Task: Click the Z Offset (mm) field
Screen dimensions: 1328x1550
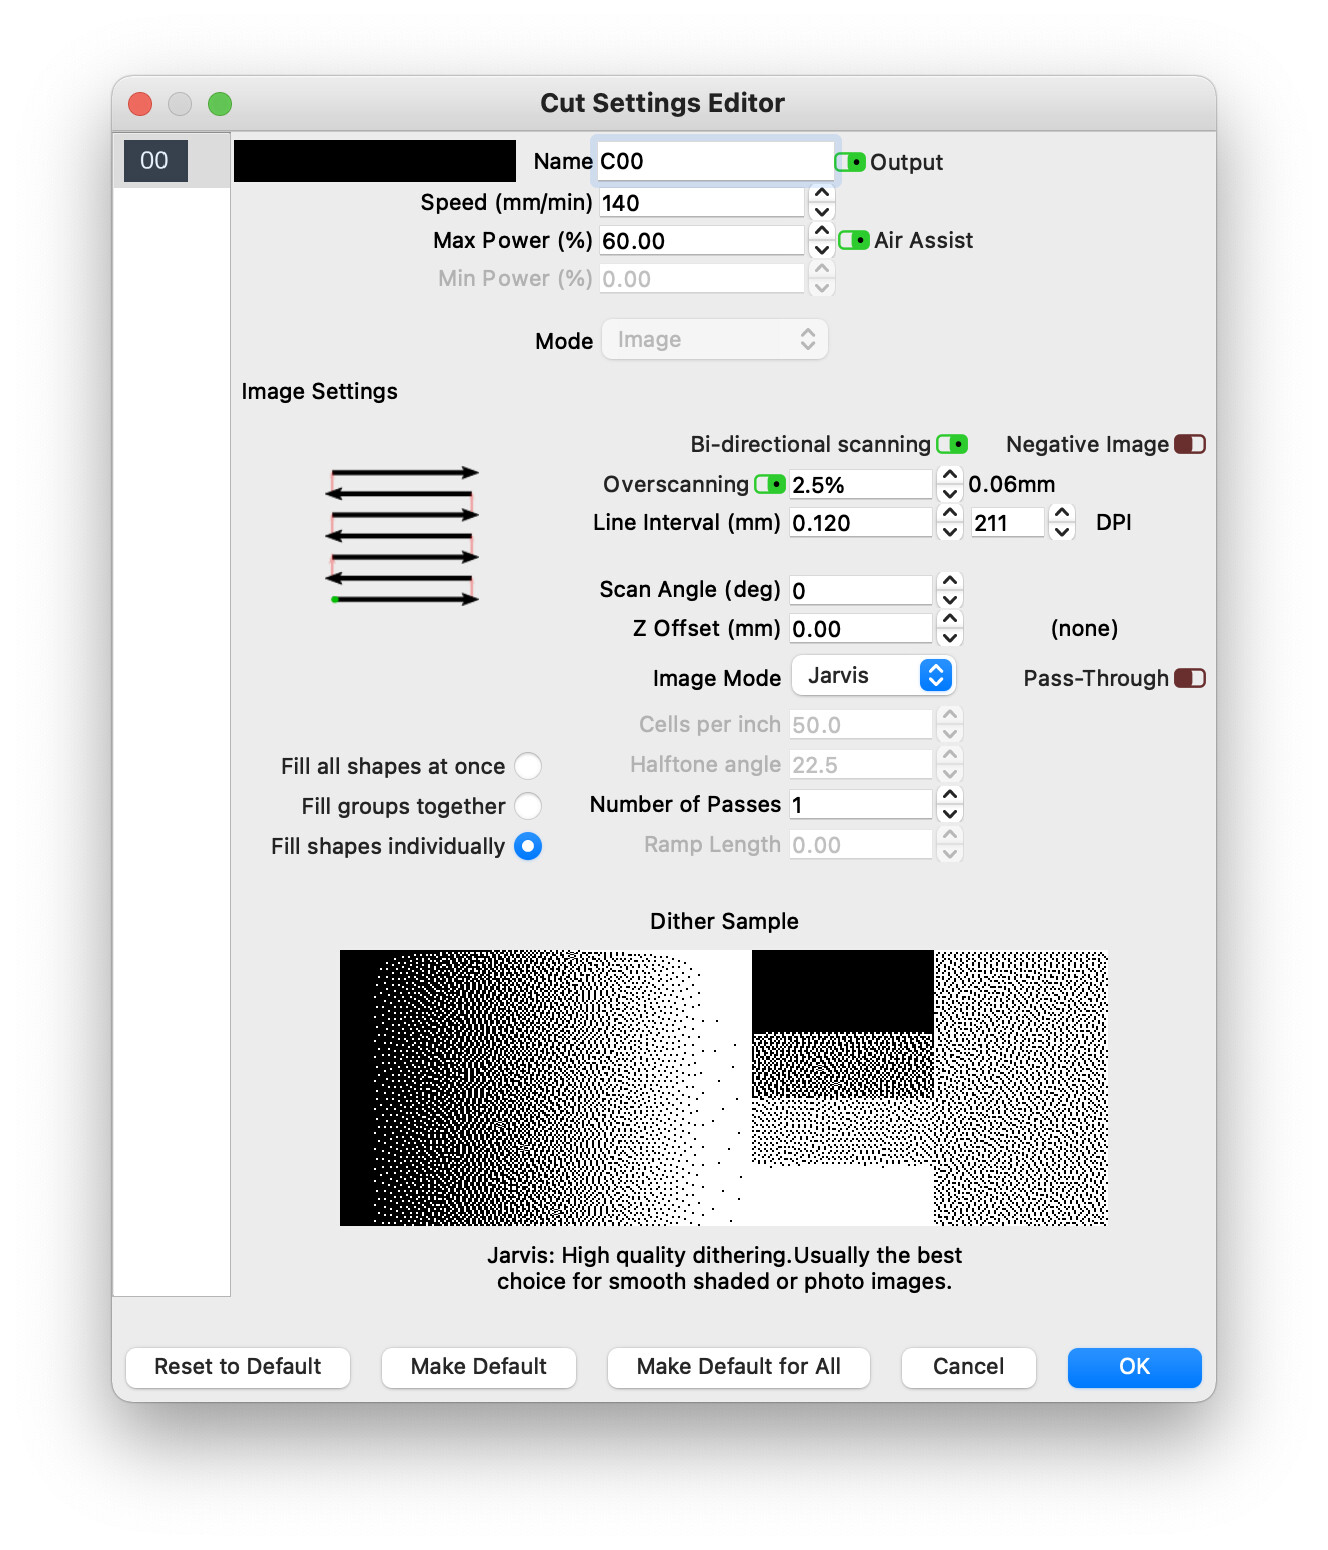Action: [x=861, y=629]
